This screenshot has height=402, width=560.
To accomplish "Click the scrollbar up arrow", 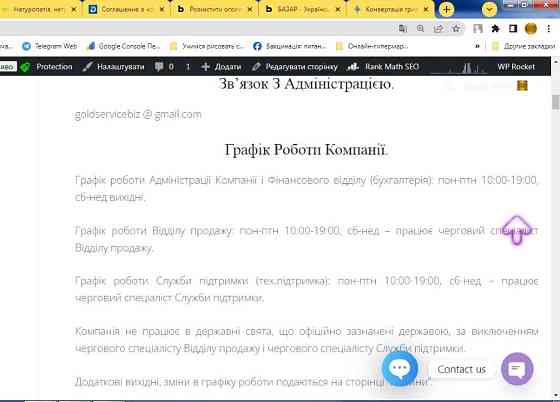I will pyautogui.click(x=555, y=61).
